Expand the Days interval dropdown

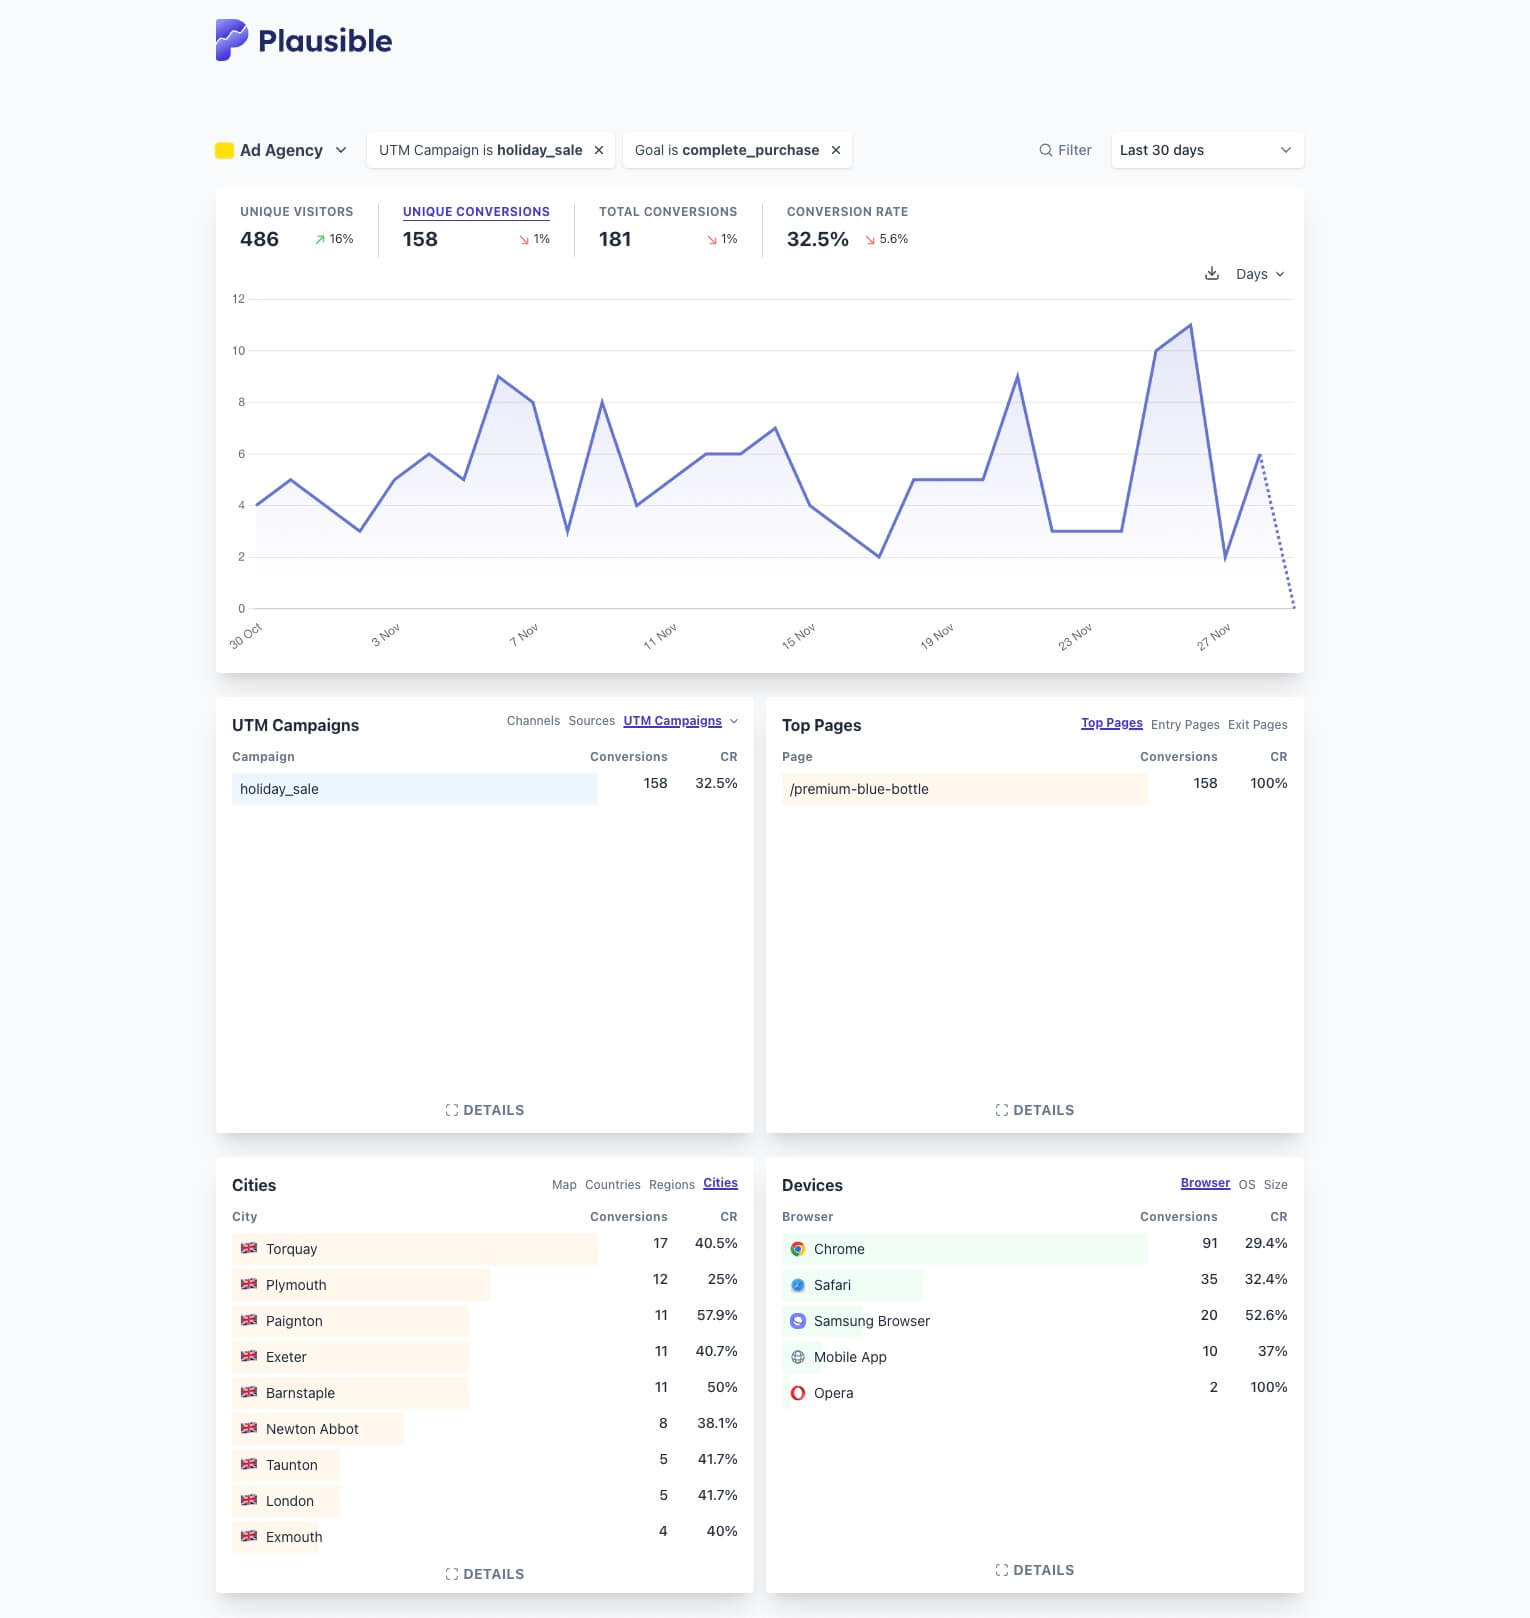[1259, 274]
